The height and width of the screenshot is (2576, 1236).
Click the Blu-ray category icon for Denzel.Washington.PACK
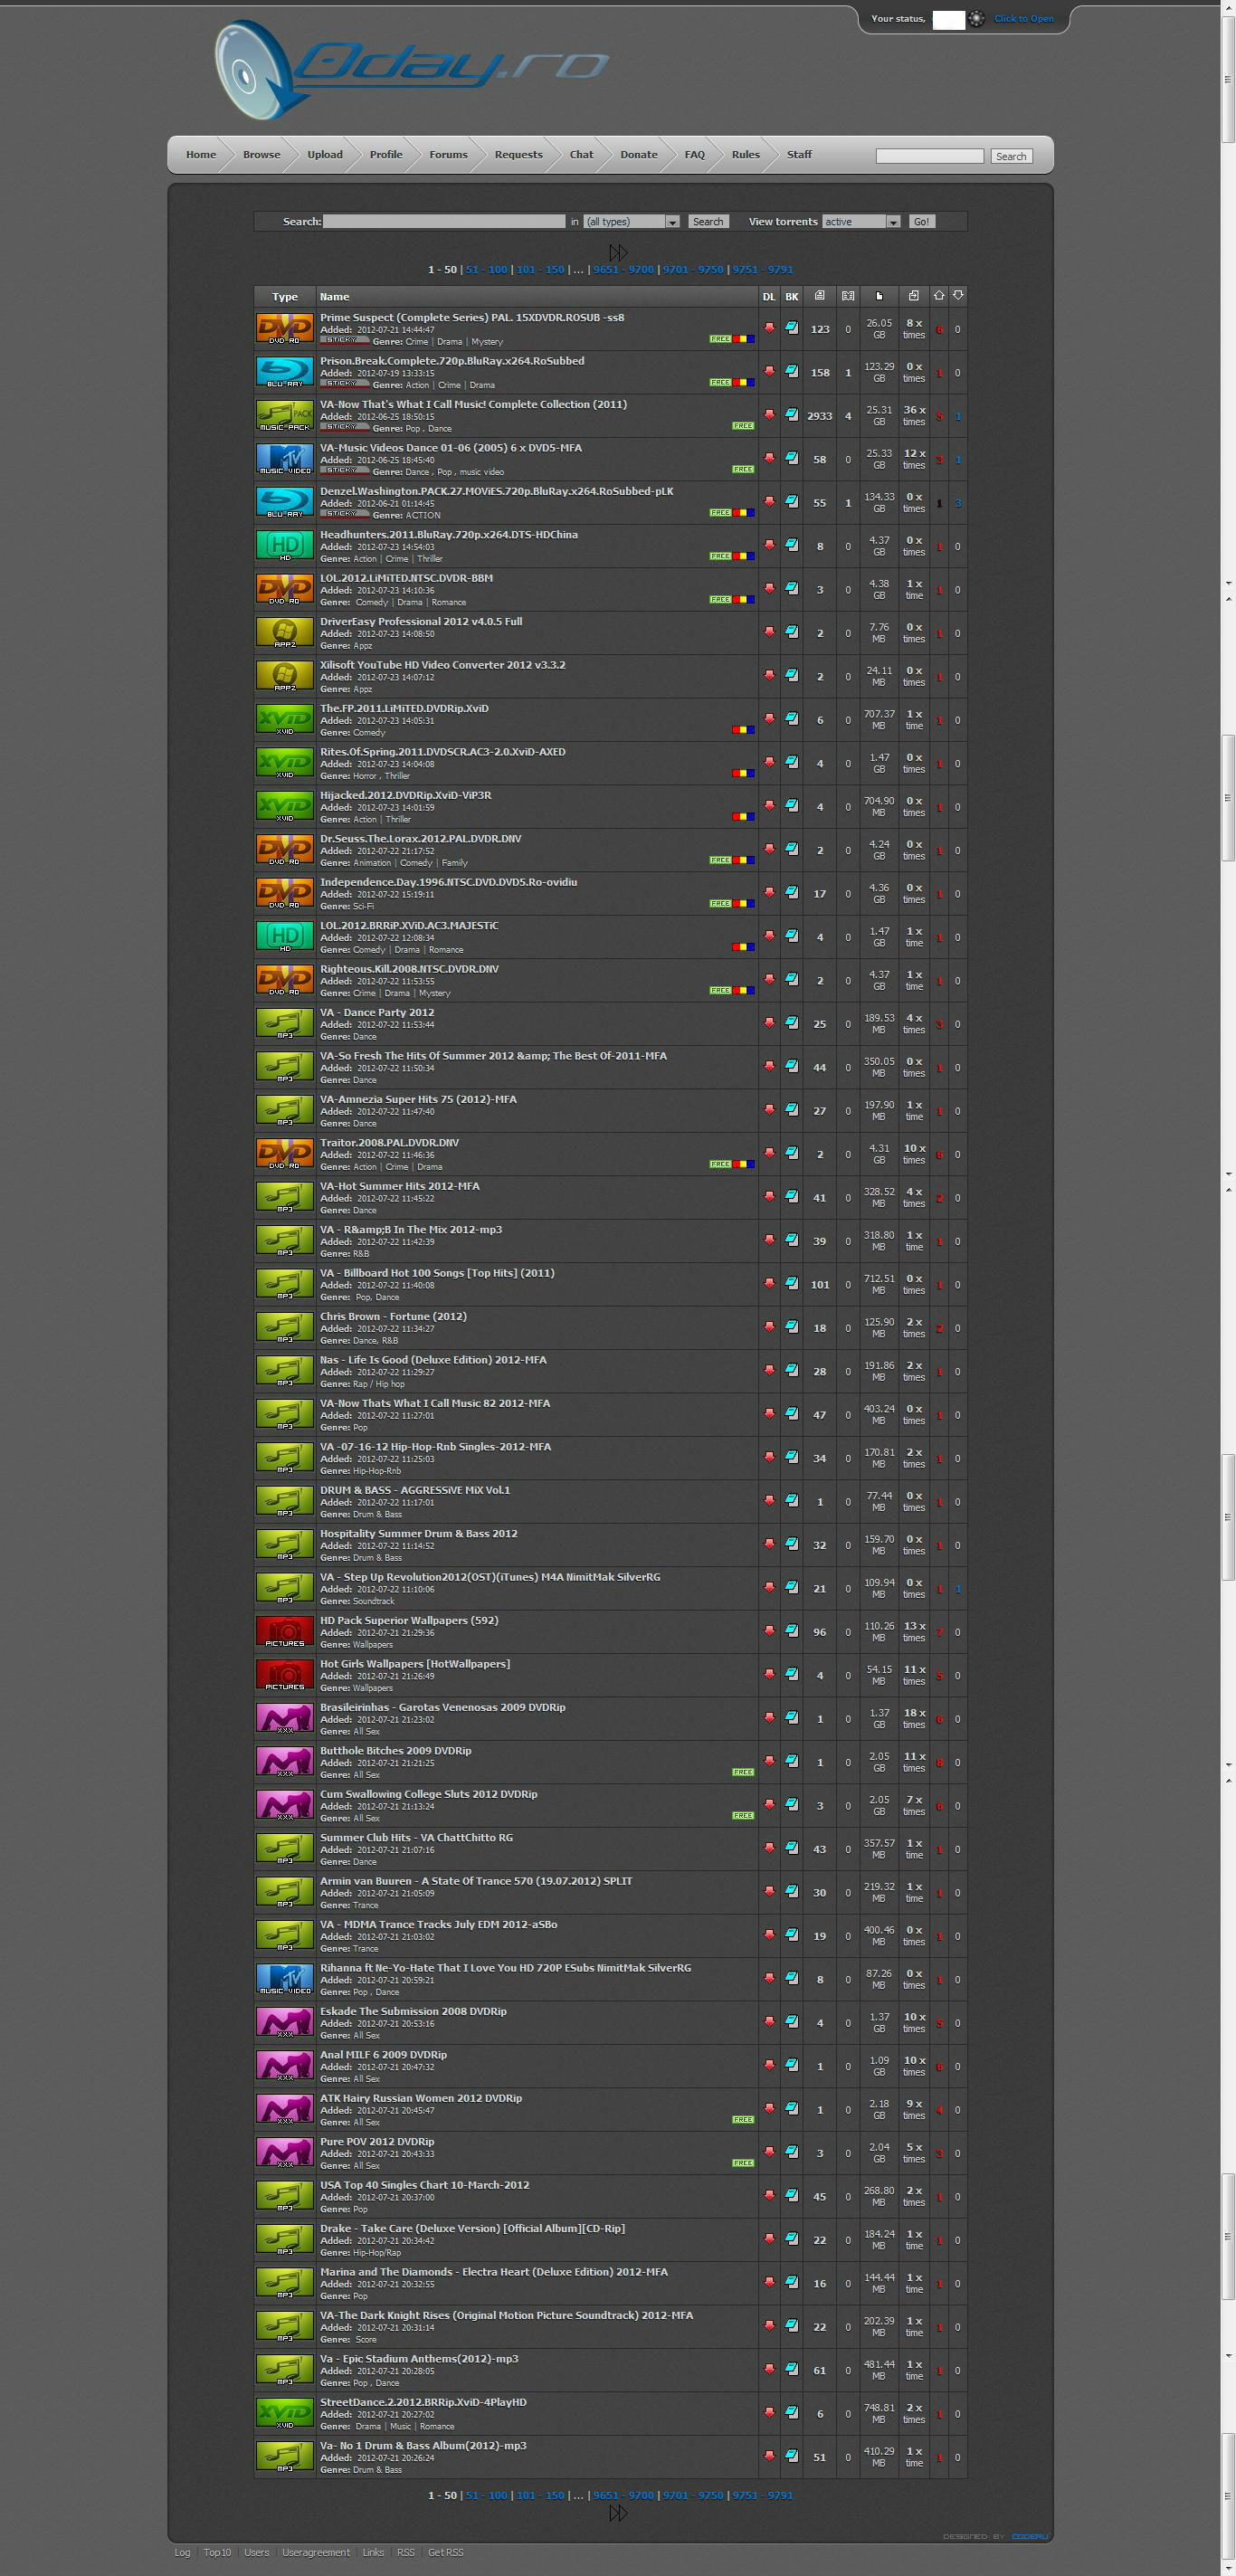[285, 502]
